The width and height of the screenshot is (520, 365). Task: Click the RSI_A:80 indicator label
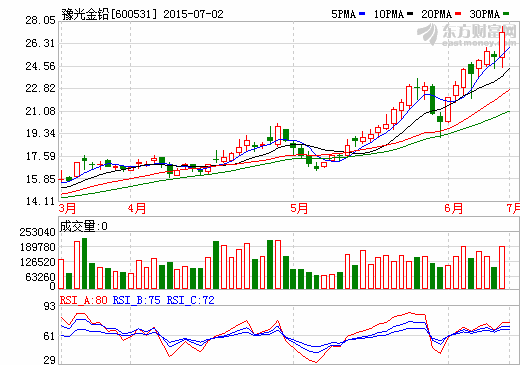84,300
